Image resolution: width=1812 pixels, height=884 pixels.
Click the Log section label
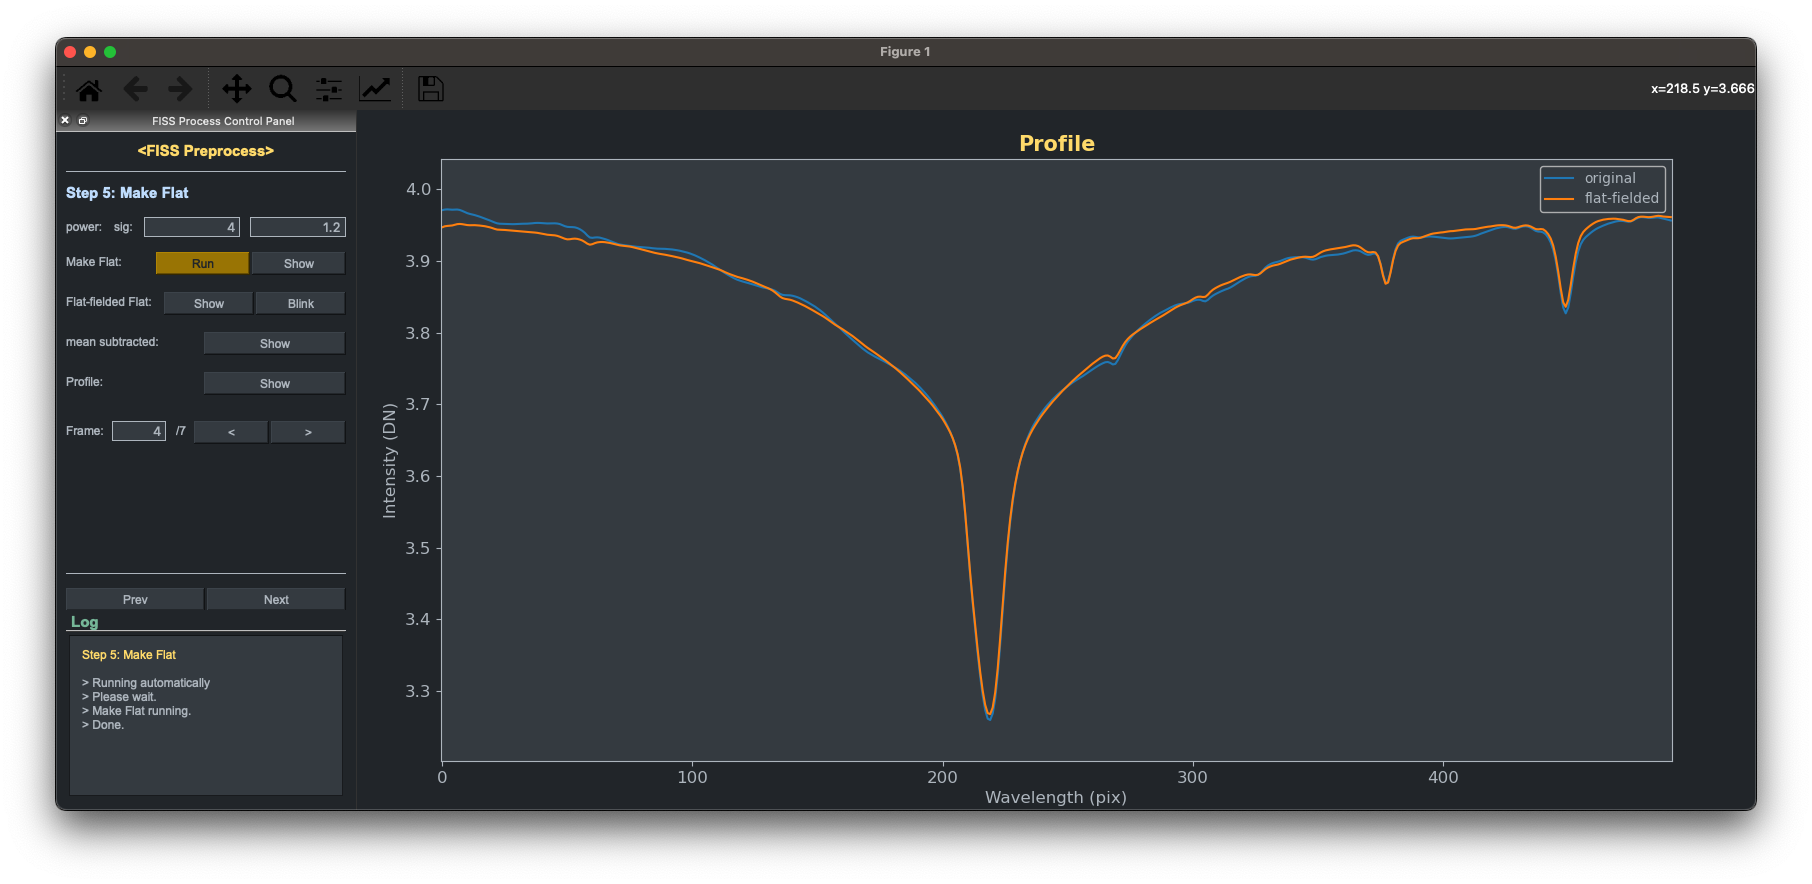[85, 622]
